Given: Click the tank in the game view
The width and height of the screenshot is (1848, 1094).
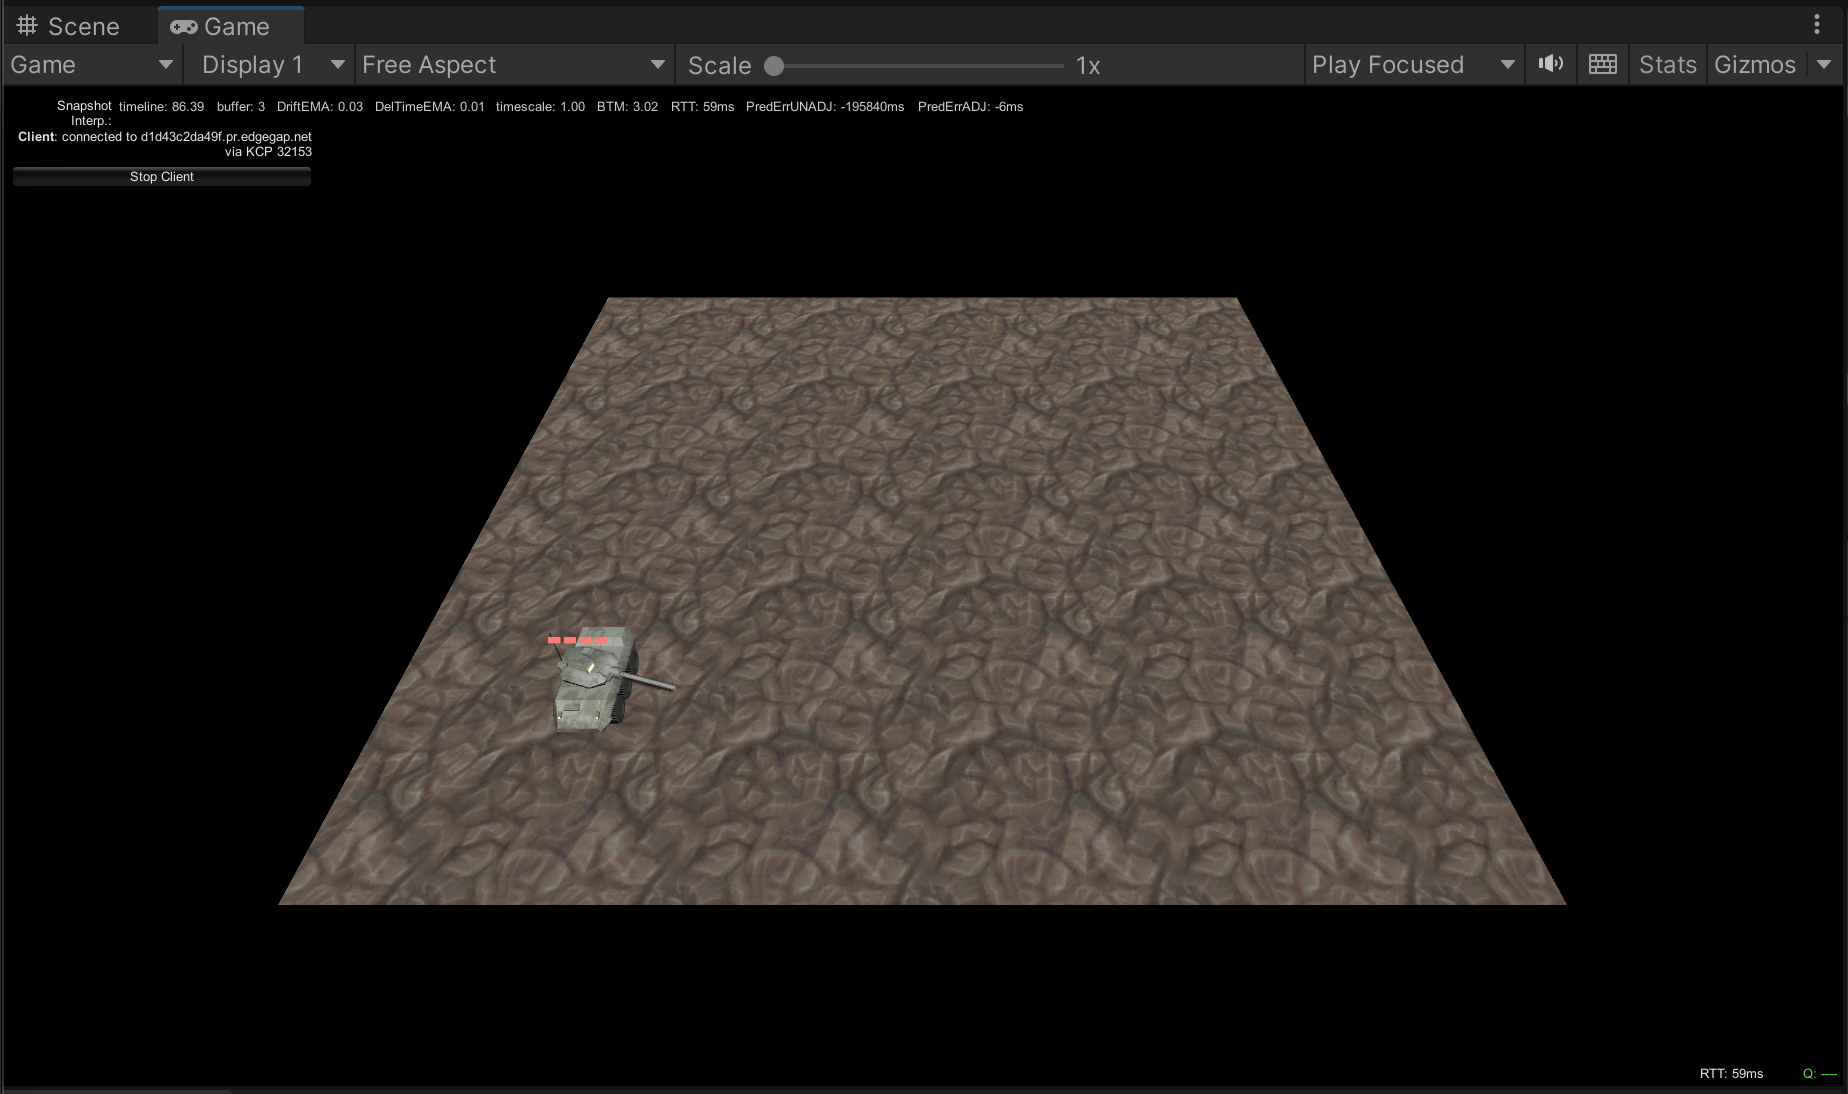Looking at the screenshot, I should 590,685.
